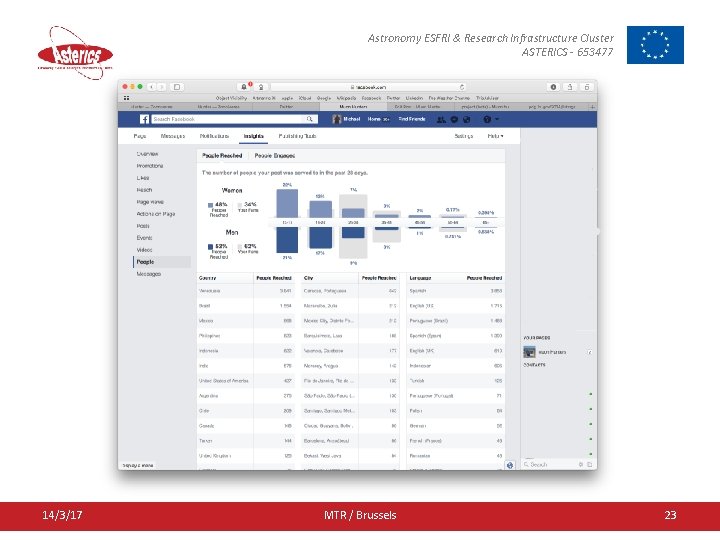Click the chat Search field

coord(549,465)
